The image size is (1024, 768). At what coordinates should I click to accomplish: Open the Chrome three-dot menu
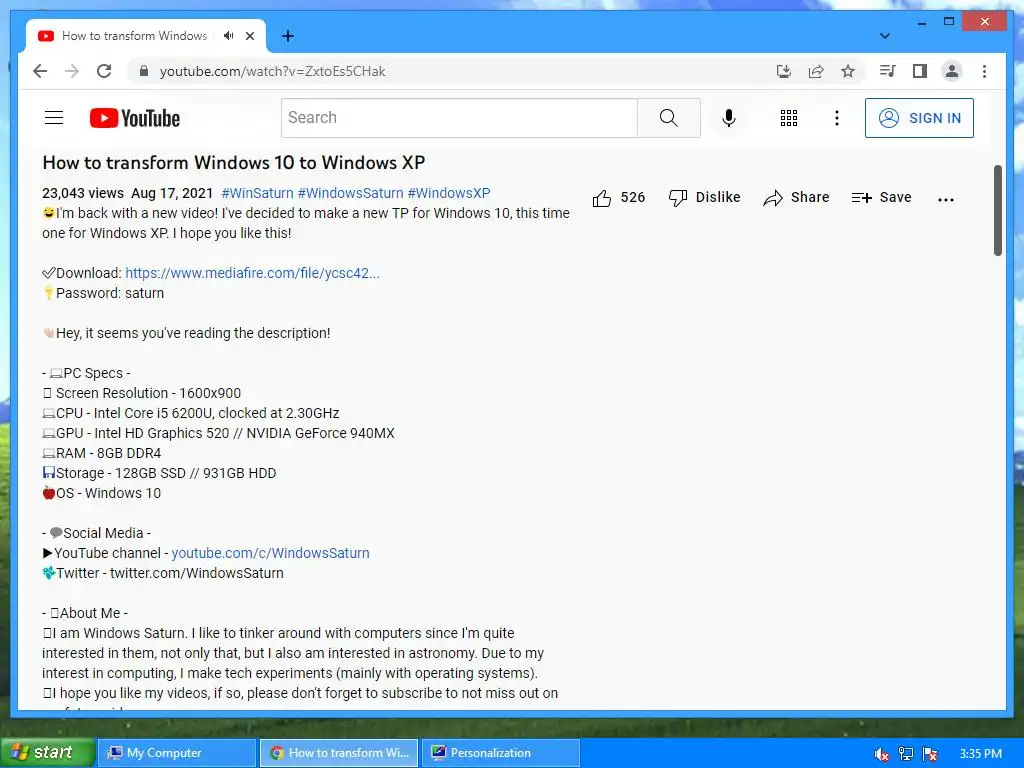point(984,71)
